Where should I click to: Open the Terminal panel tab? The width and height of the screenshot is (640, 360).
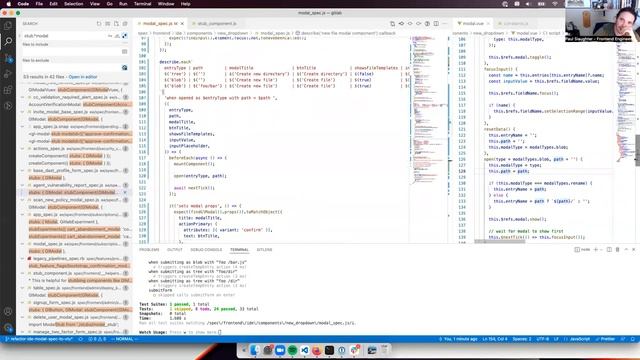(x=239, y=249)
